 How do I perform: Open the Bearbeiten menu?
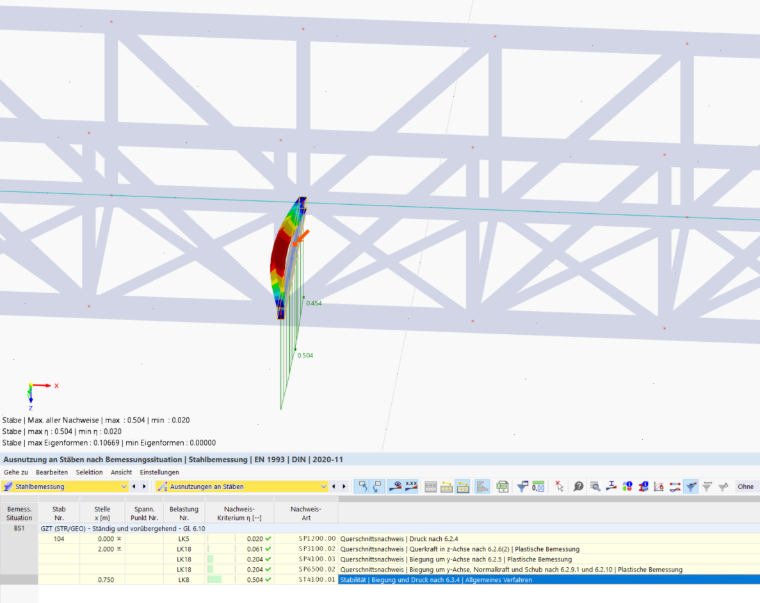point(52,472)
